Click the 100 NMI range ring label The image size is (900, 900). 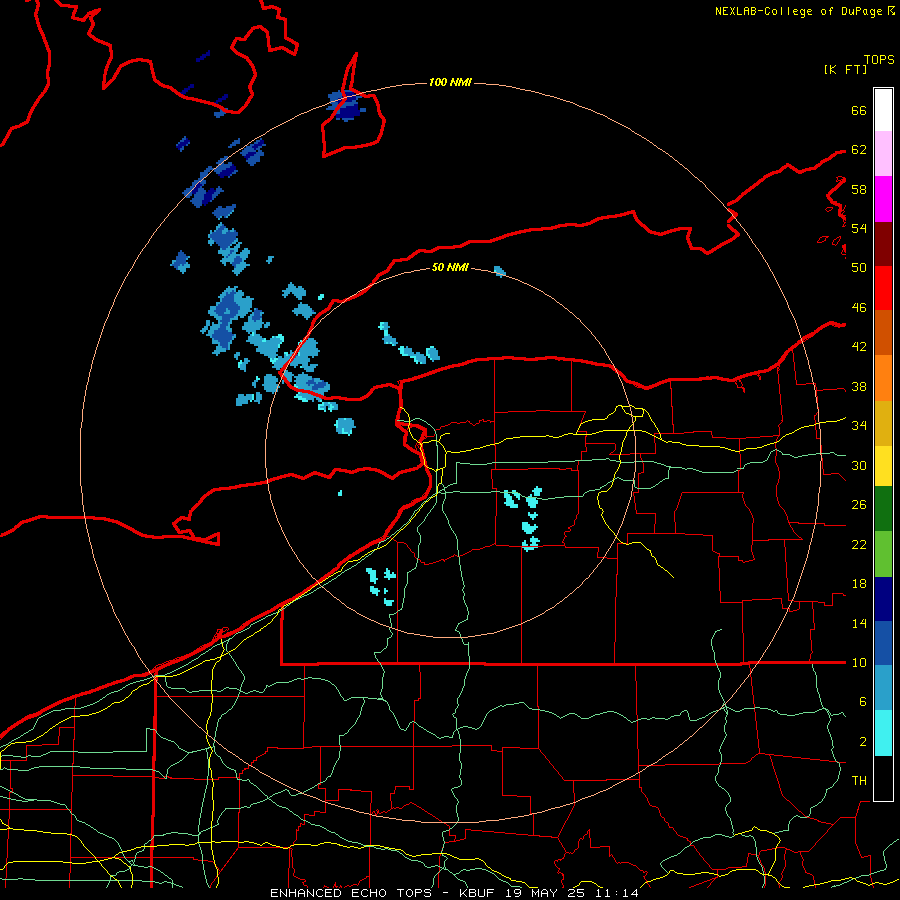point(450,82)
